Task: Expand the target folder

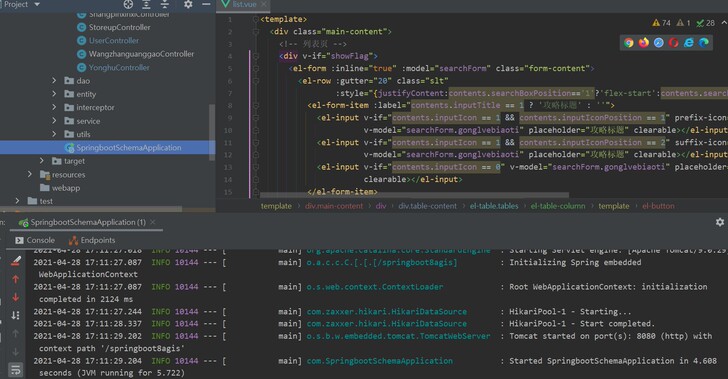Action: 42,161
